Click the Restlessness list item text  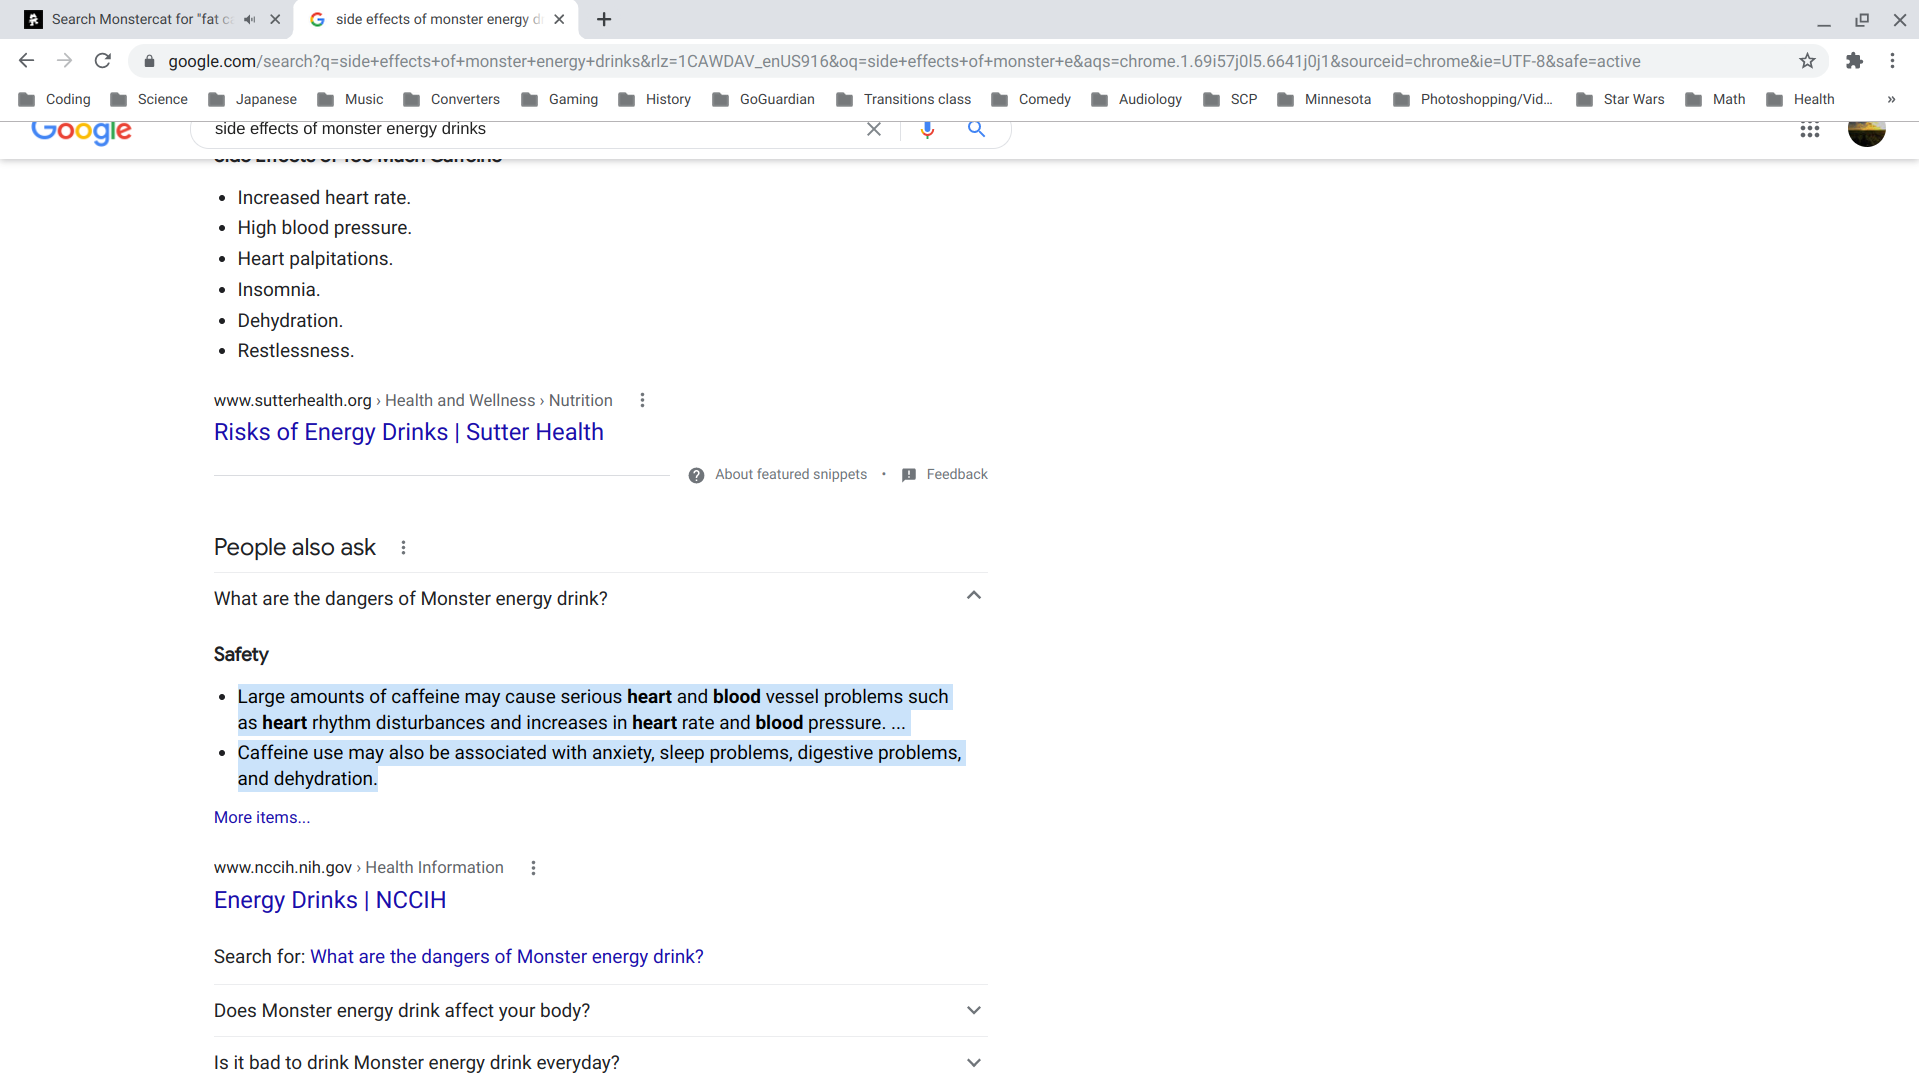pyautogui.click(x=296, y=351)
